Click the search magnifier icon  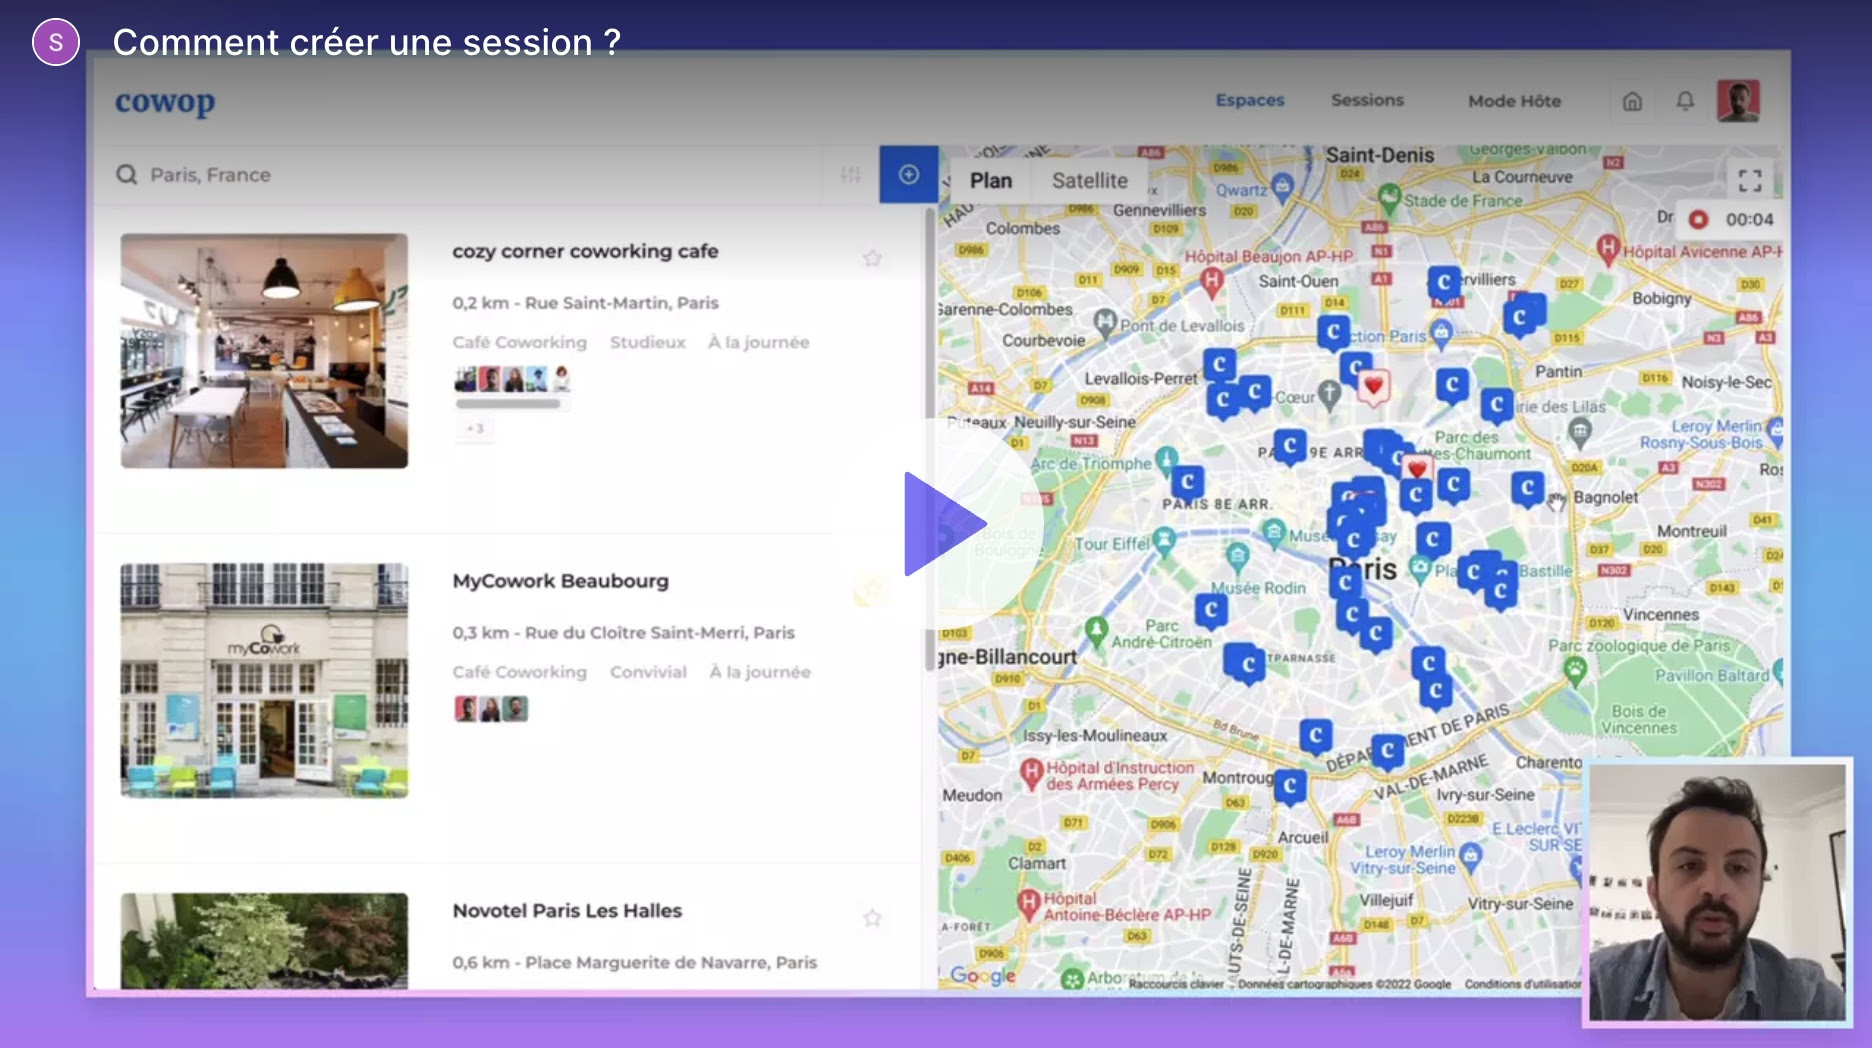(127, 175)
